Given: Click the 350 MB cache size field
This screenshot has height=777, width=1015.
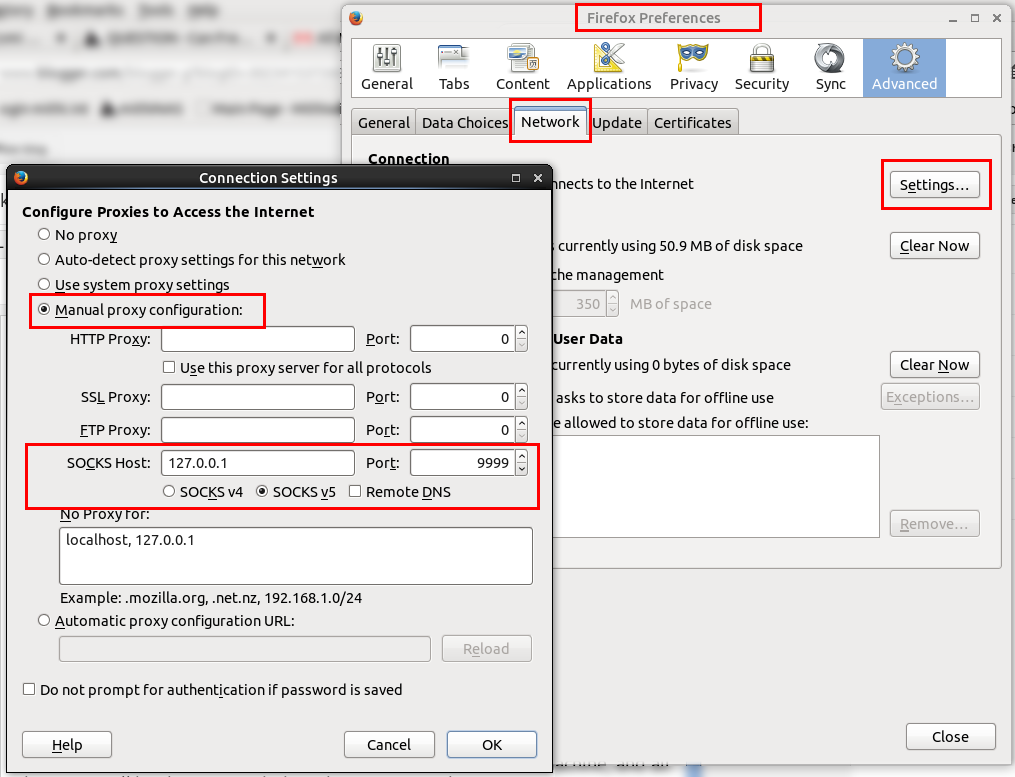Looking at the screenshot, I should [580, 304].
